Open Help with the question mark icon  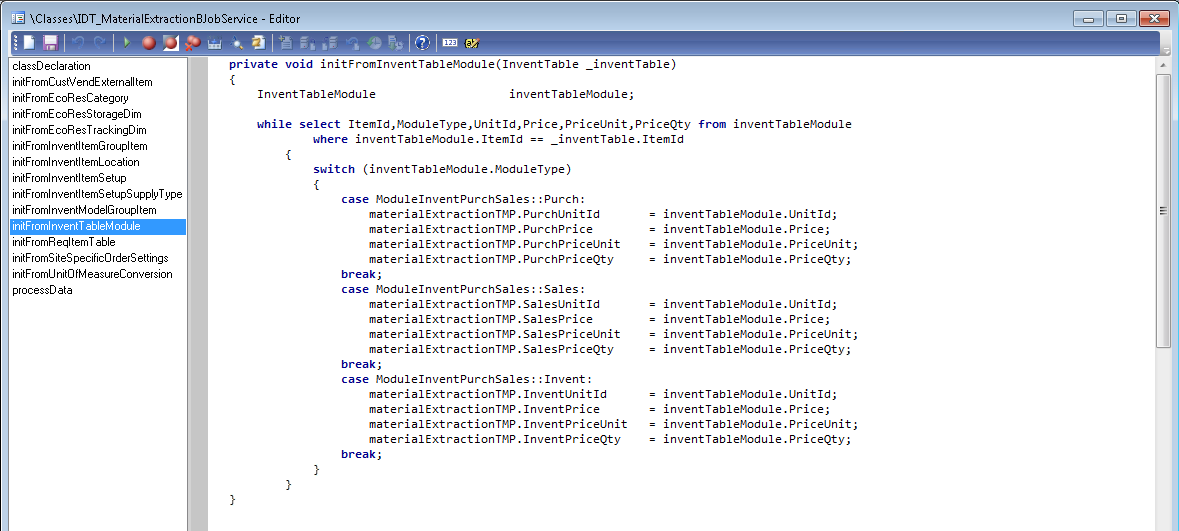point(423,43)
